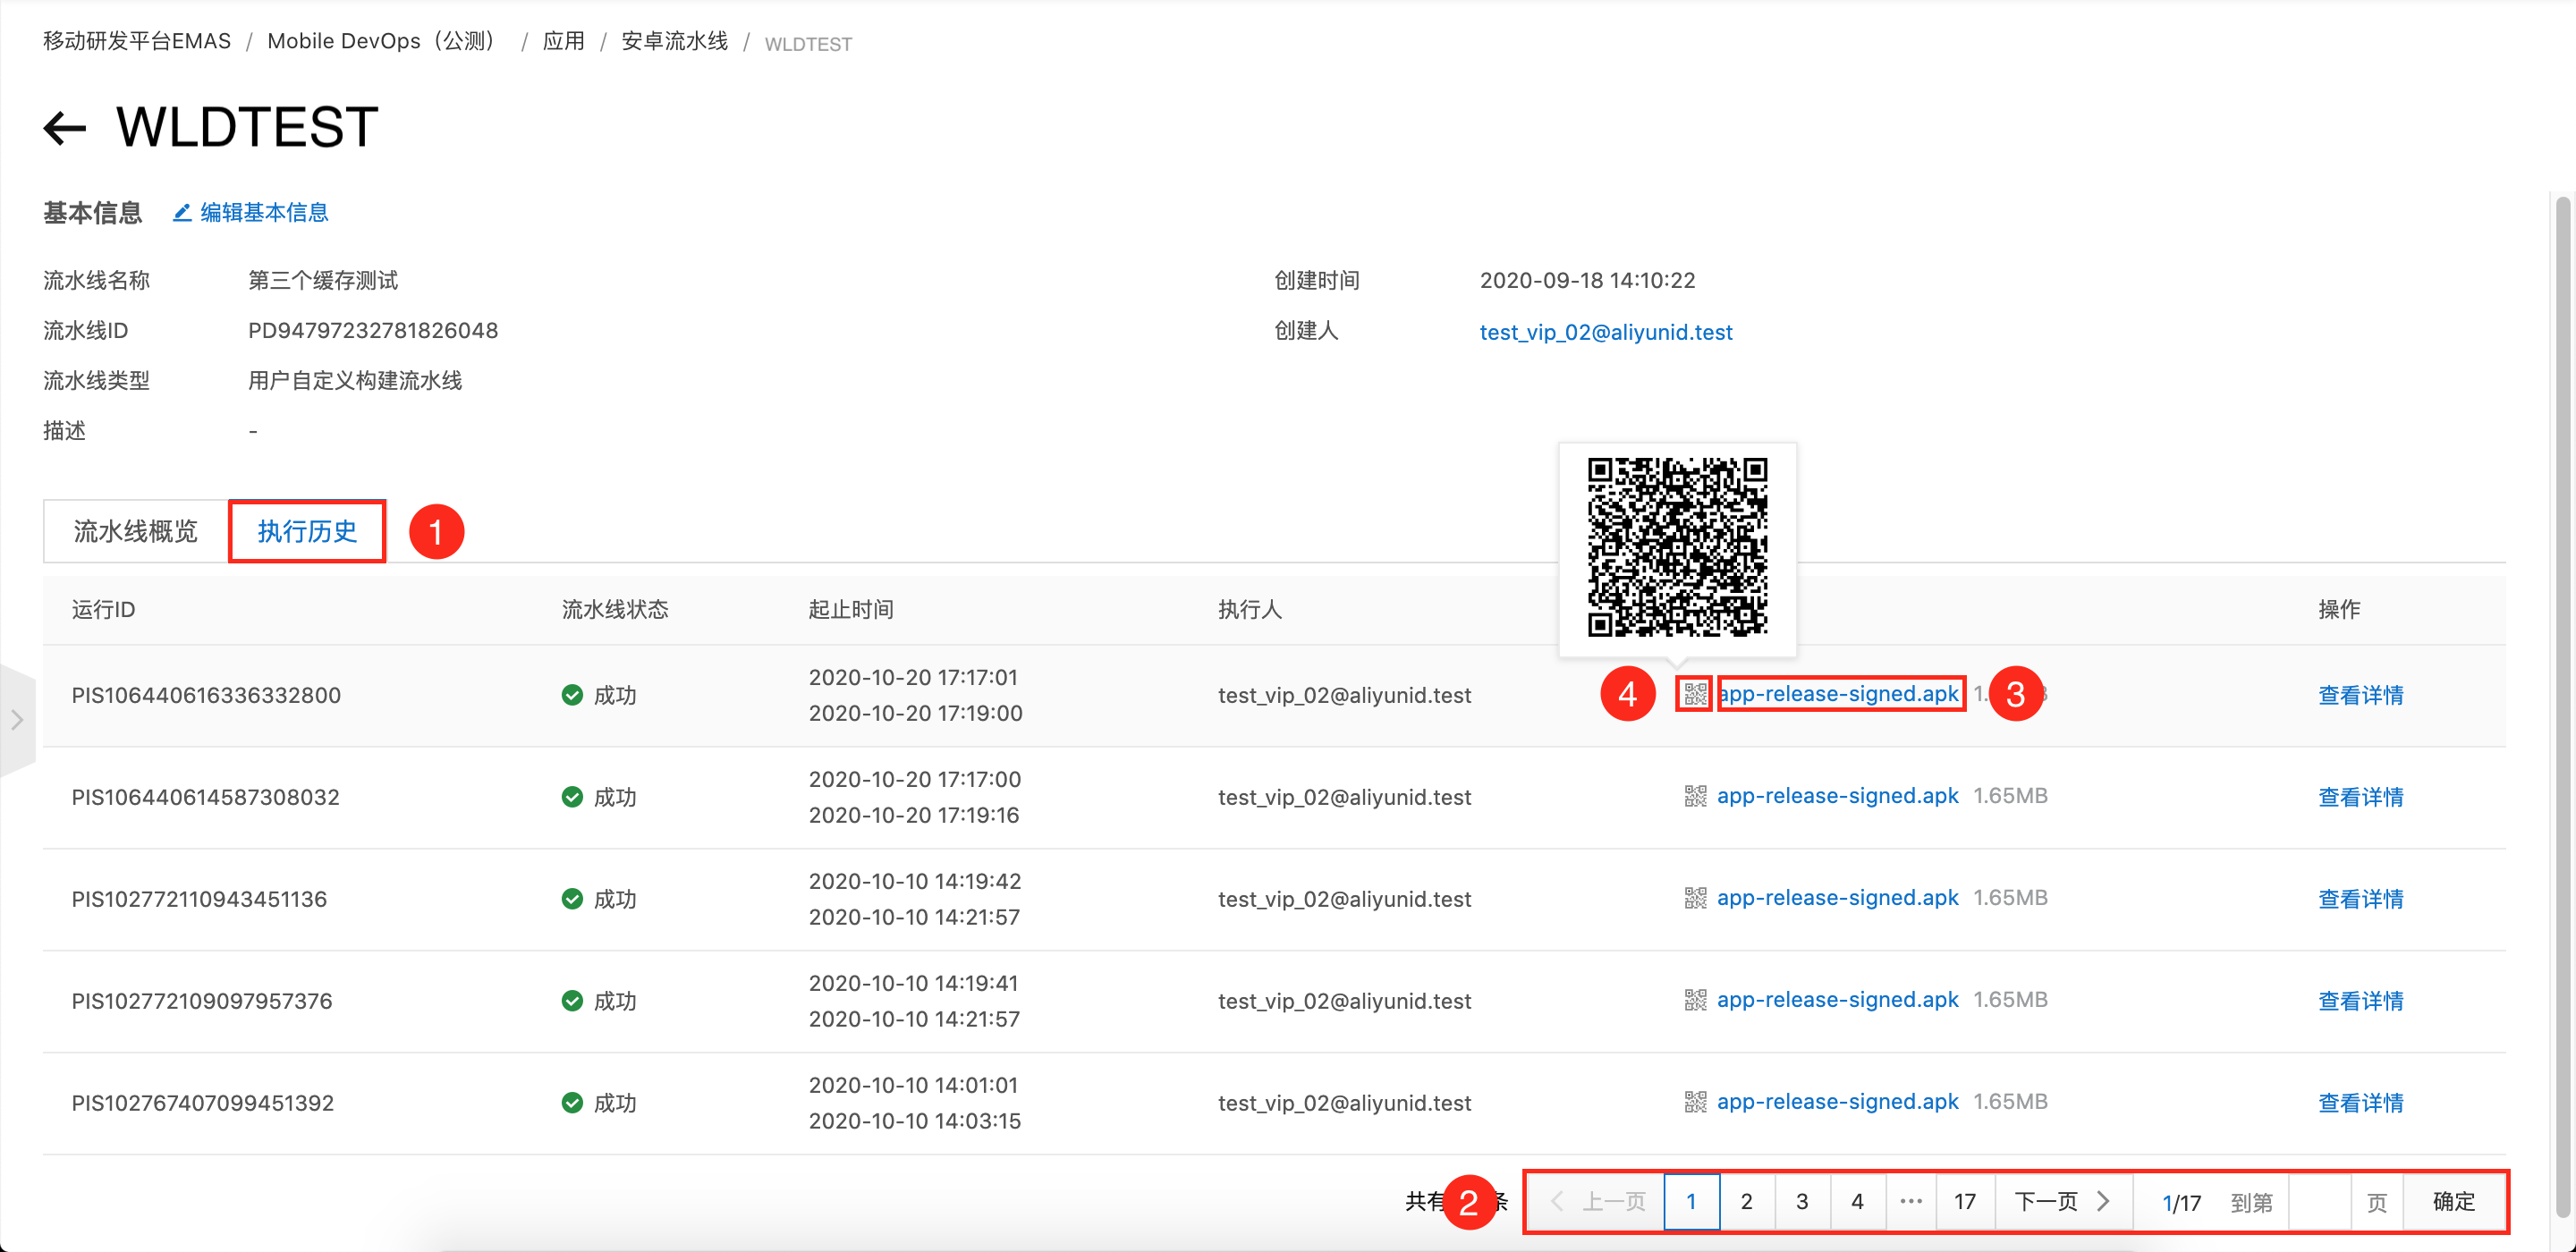Click the green success icon for PIS102767407099451392

(572, 1103)
